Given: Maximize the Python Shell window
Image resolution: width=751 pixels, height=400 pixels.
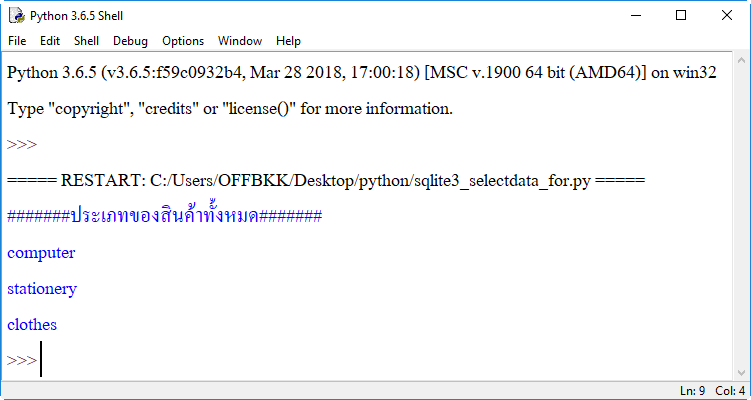Looking at the screenshot, I should tap(681, 15).
